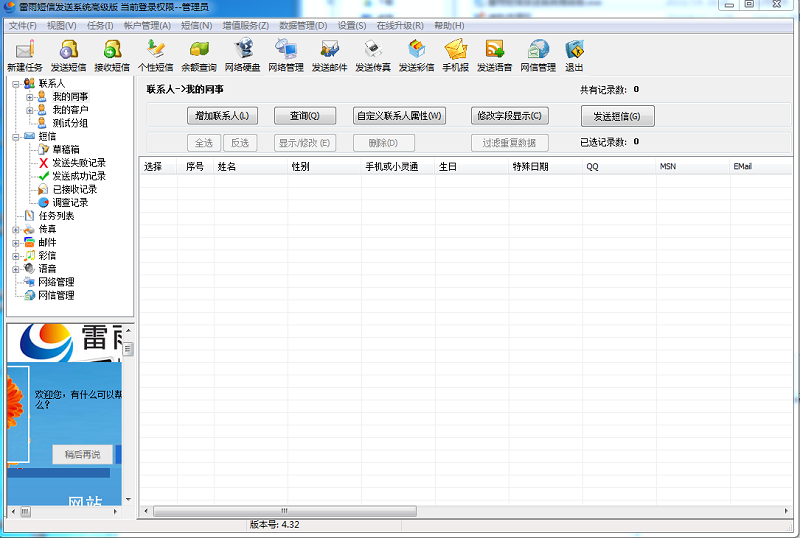Open the 网络硬盘 toolbar icon
The width and height of the screenshot is (800, 538).
tap(242, 55)
